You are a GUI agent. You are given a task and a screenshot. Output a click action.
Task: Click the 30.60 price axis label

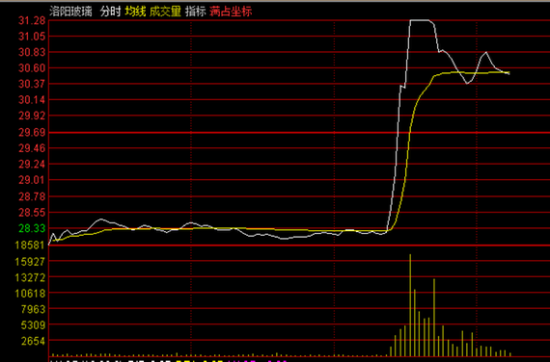click(x=32, y=68)
